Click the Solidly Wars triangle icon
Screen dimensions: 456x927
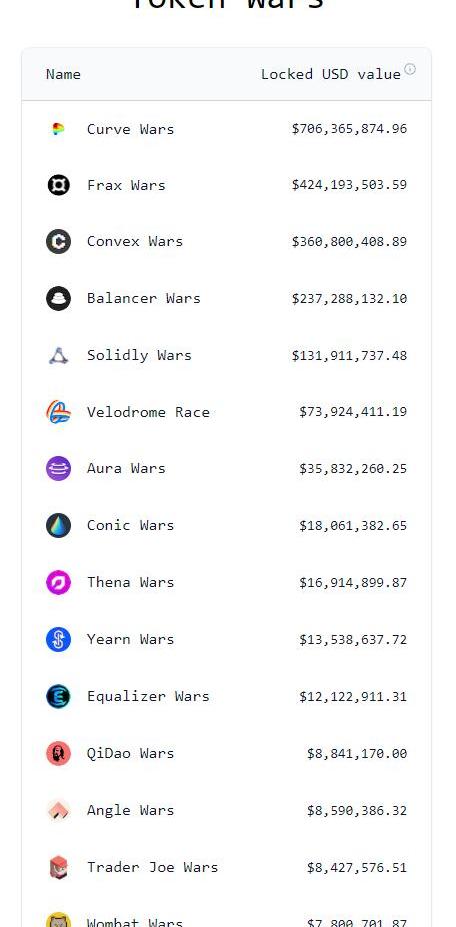[x=58, y=355]
